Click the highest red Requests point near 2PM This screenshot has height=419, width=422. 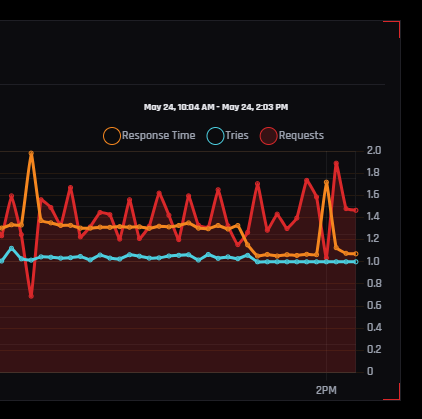[336, 163]
